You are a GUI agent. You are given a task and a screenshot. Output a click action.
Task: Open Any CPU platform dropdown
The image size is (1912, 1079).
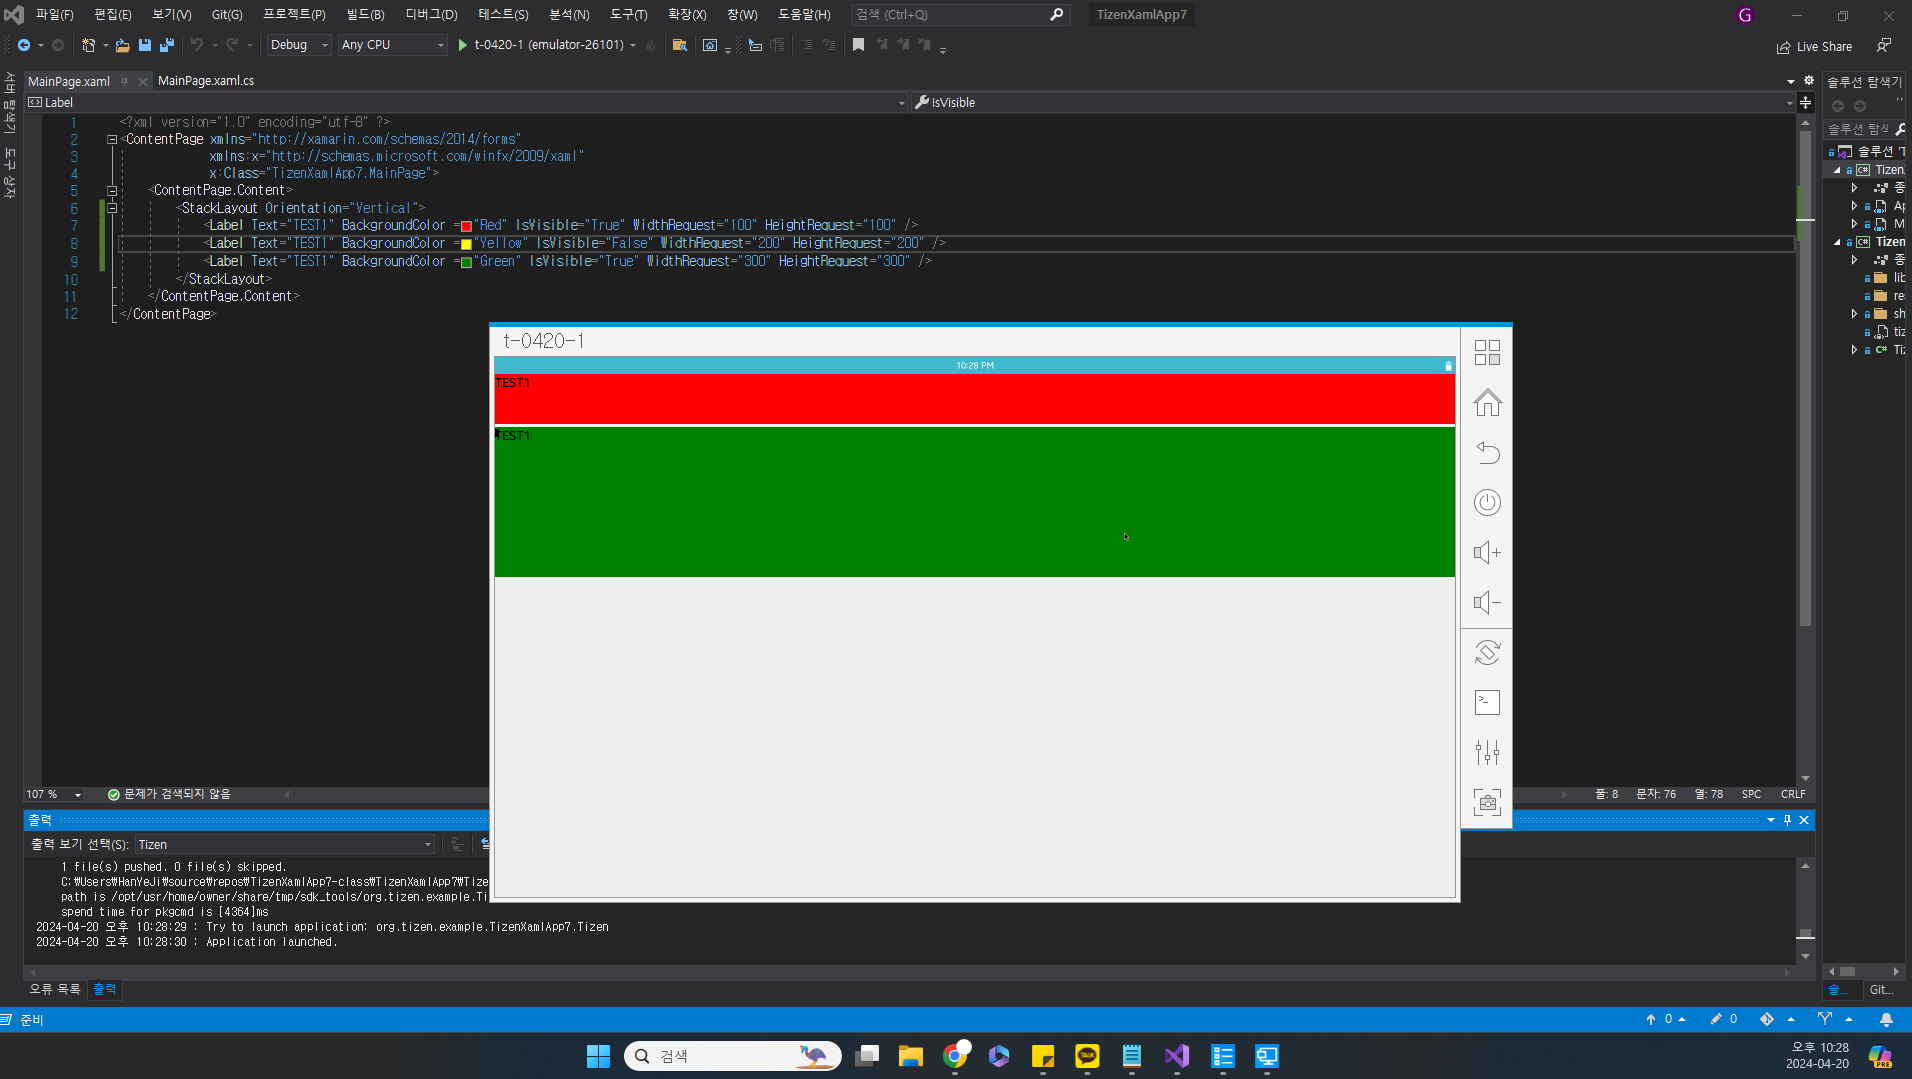pyautogui.click(x=392, y=45)
